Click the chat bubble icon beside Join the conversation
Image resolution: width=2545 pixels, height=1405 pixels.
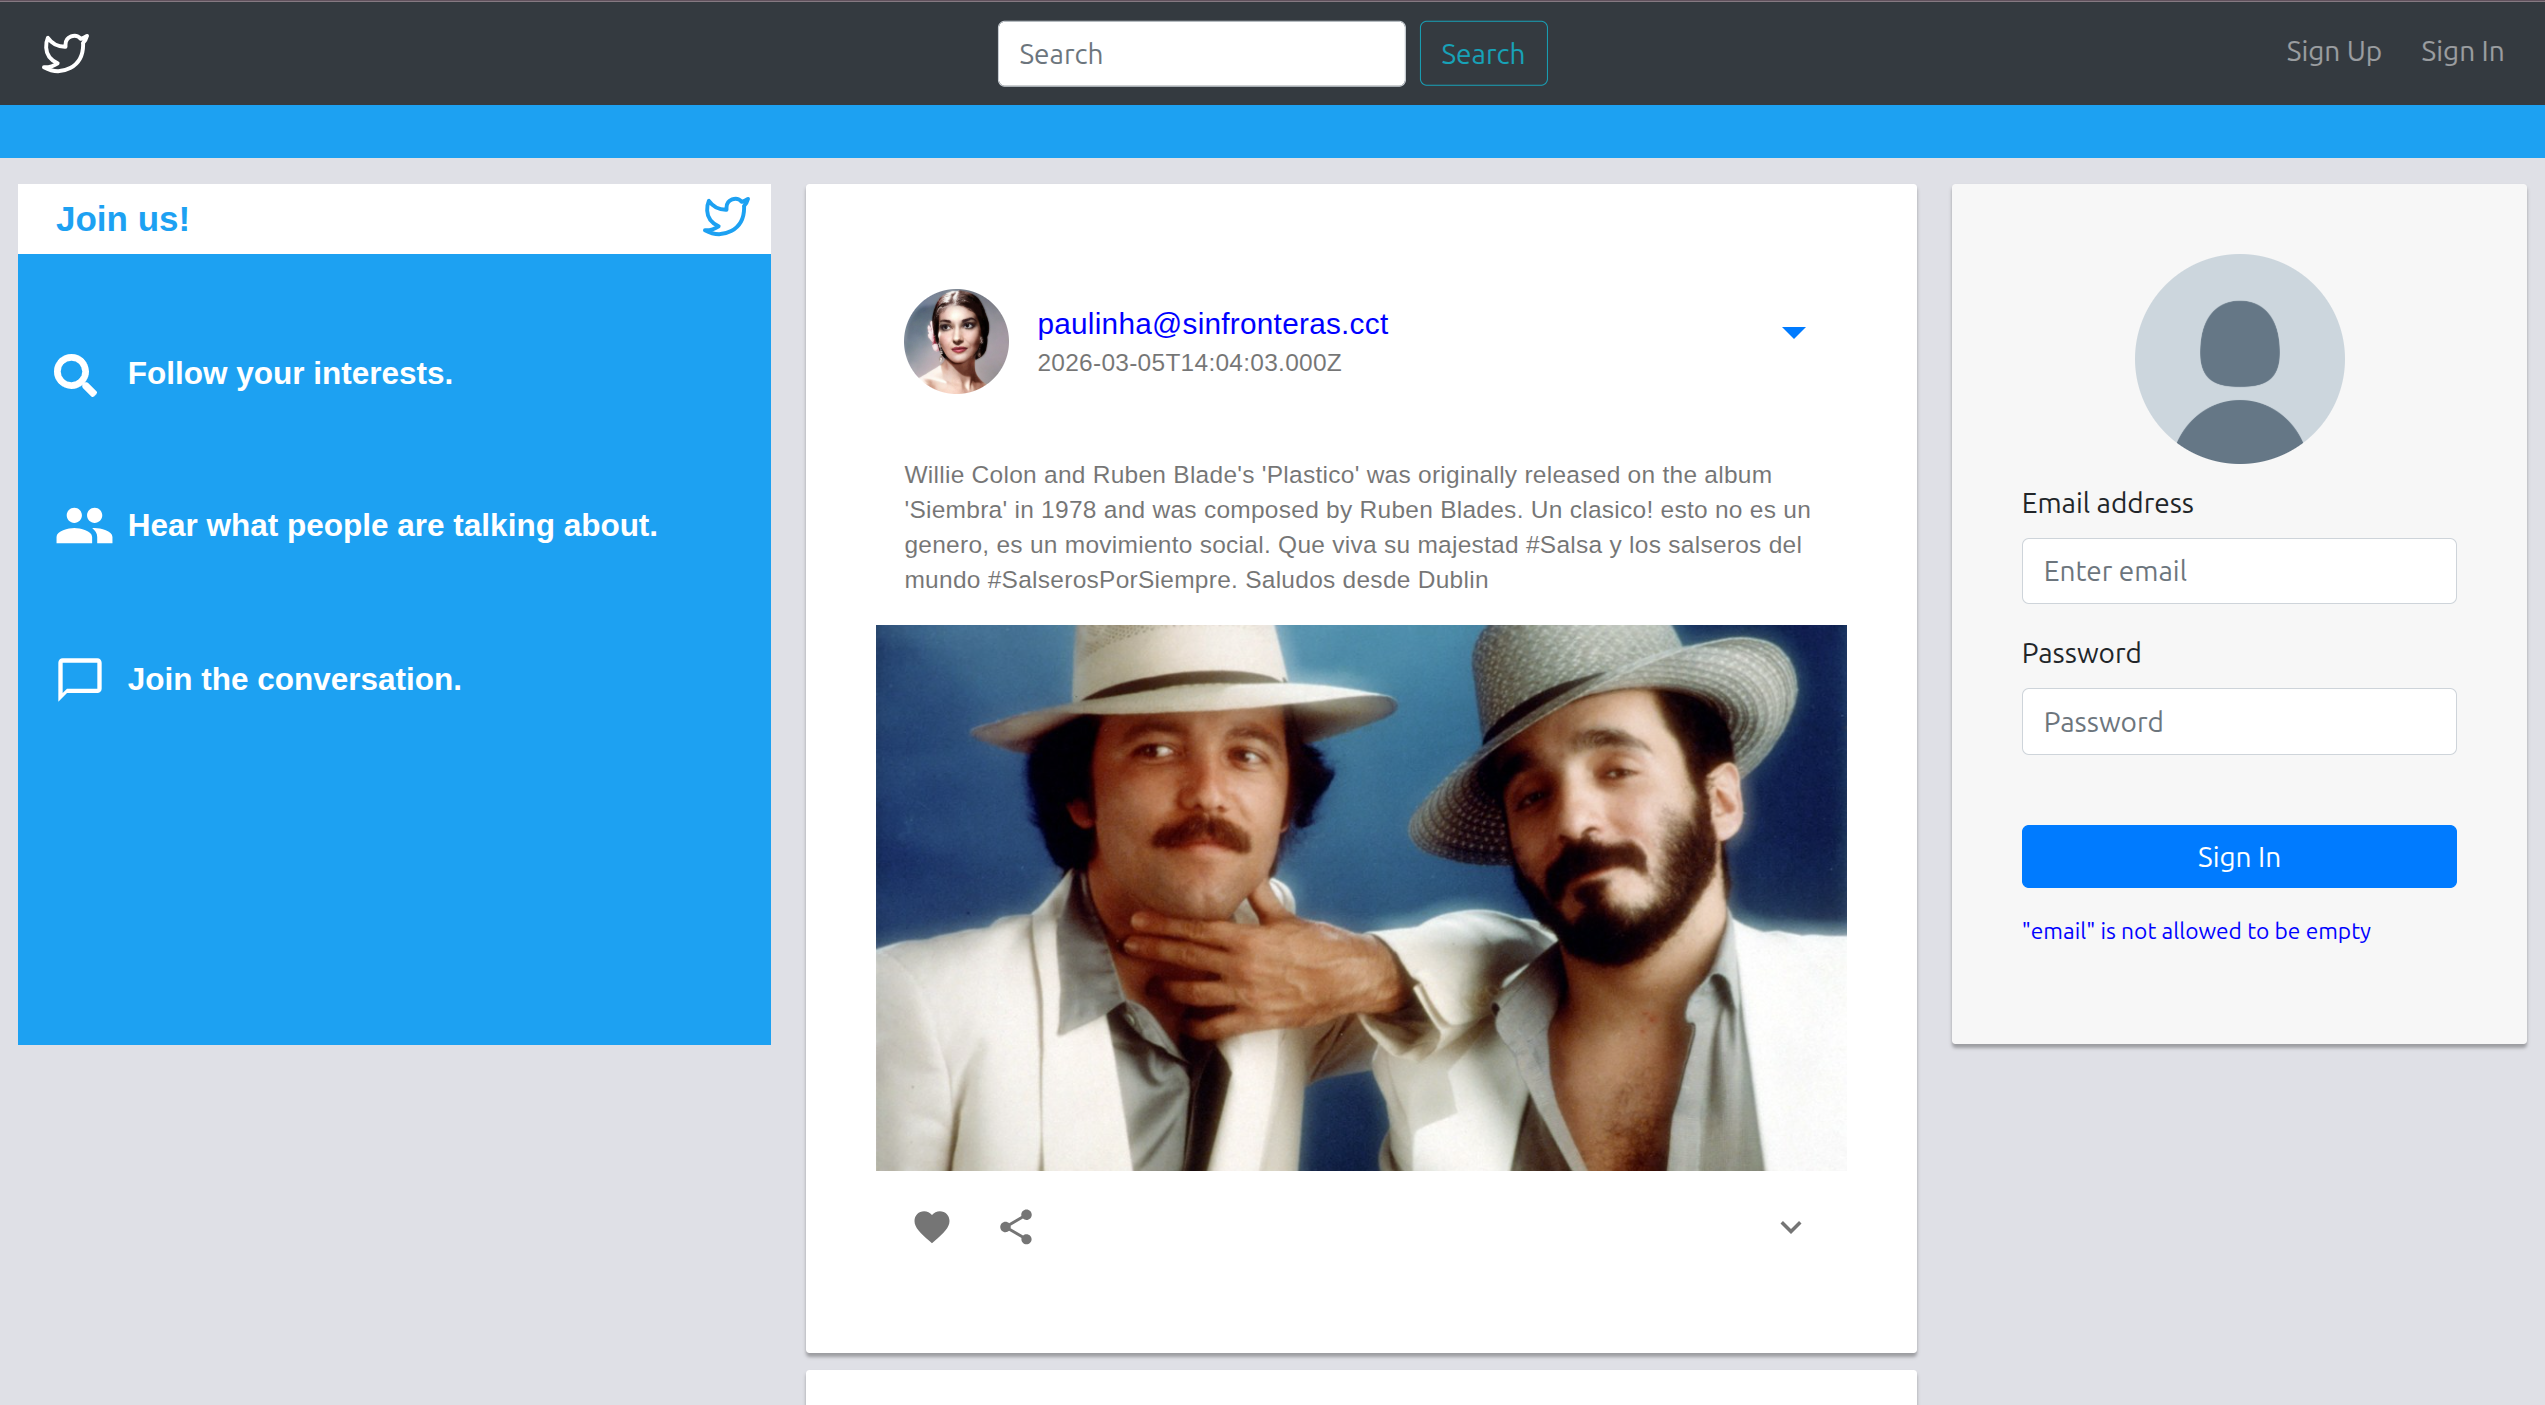point(80,679)
